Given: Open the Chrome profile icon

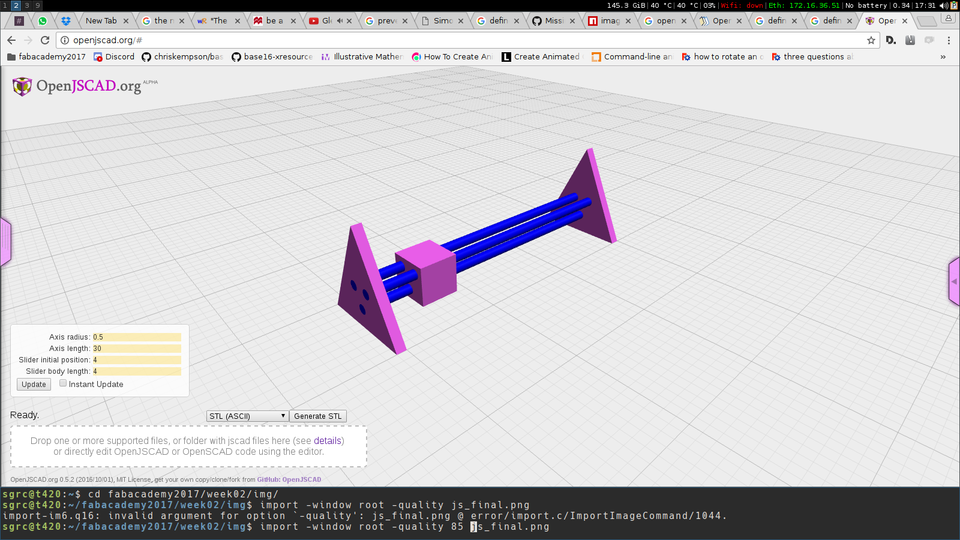Looking at the screenshot, I should [x=948, y=19].
